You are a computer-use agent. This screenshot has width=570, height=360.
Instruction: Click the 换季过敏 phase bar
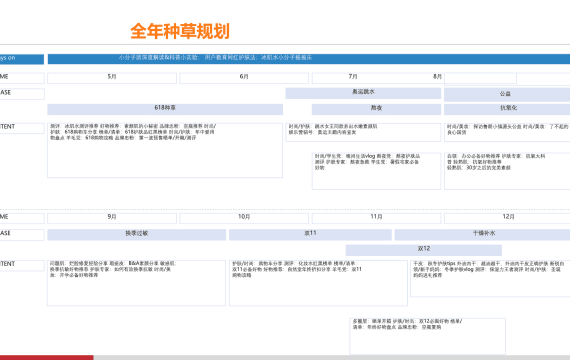137,235
